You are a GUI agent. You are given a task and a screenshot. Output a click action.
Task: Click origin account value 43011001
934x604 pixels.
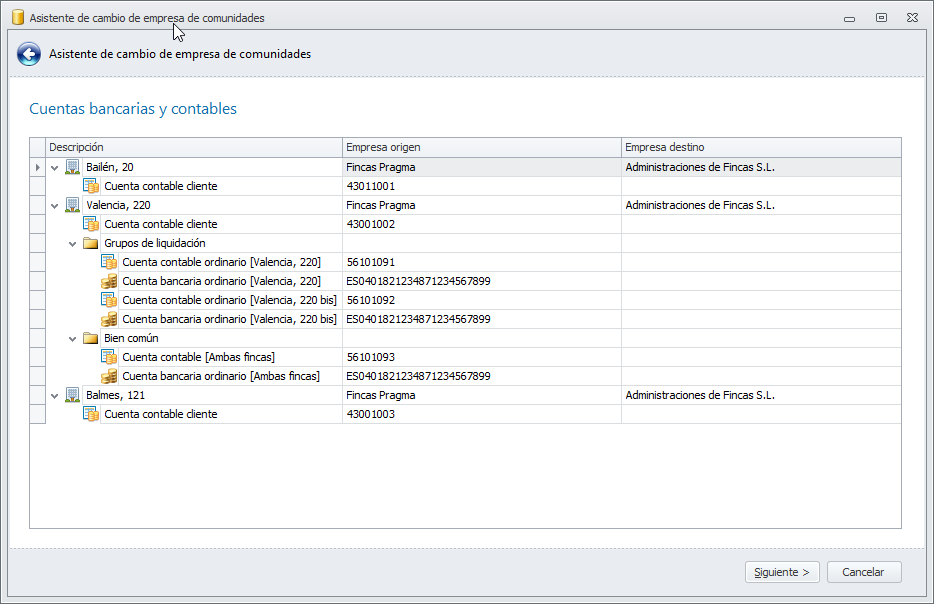click(371, 186)
